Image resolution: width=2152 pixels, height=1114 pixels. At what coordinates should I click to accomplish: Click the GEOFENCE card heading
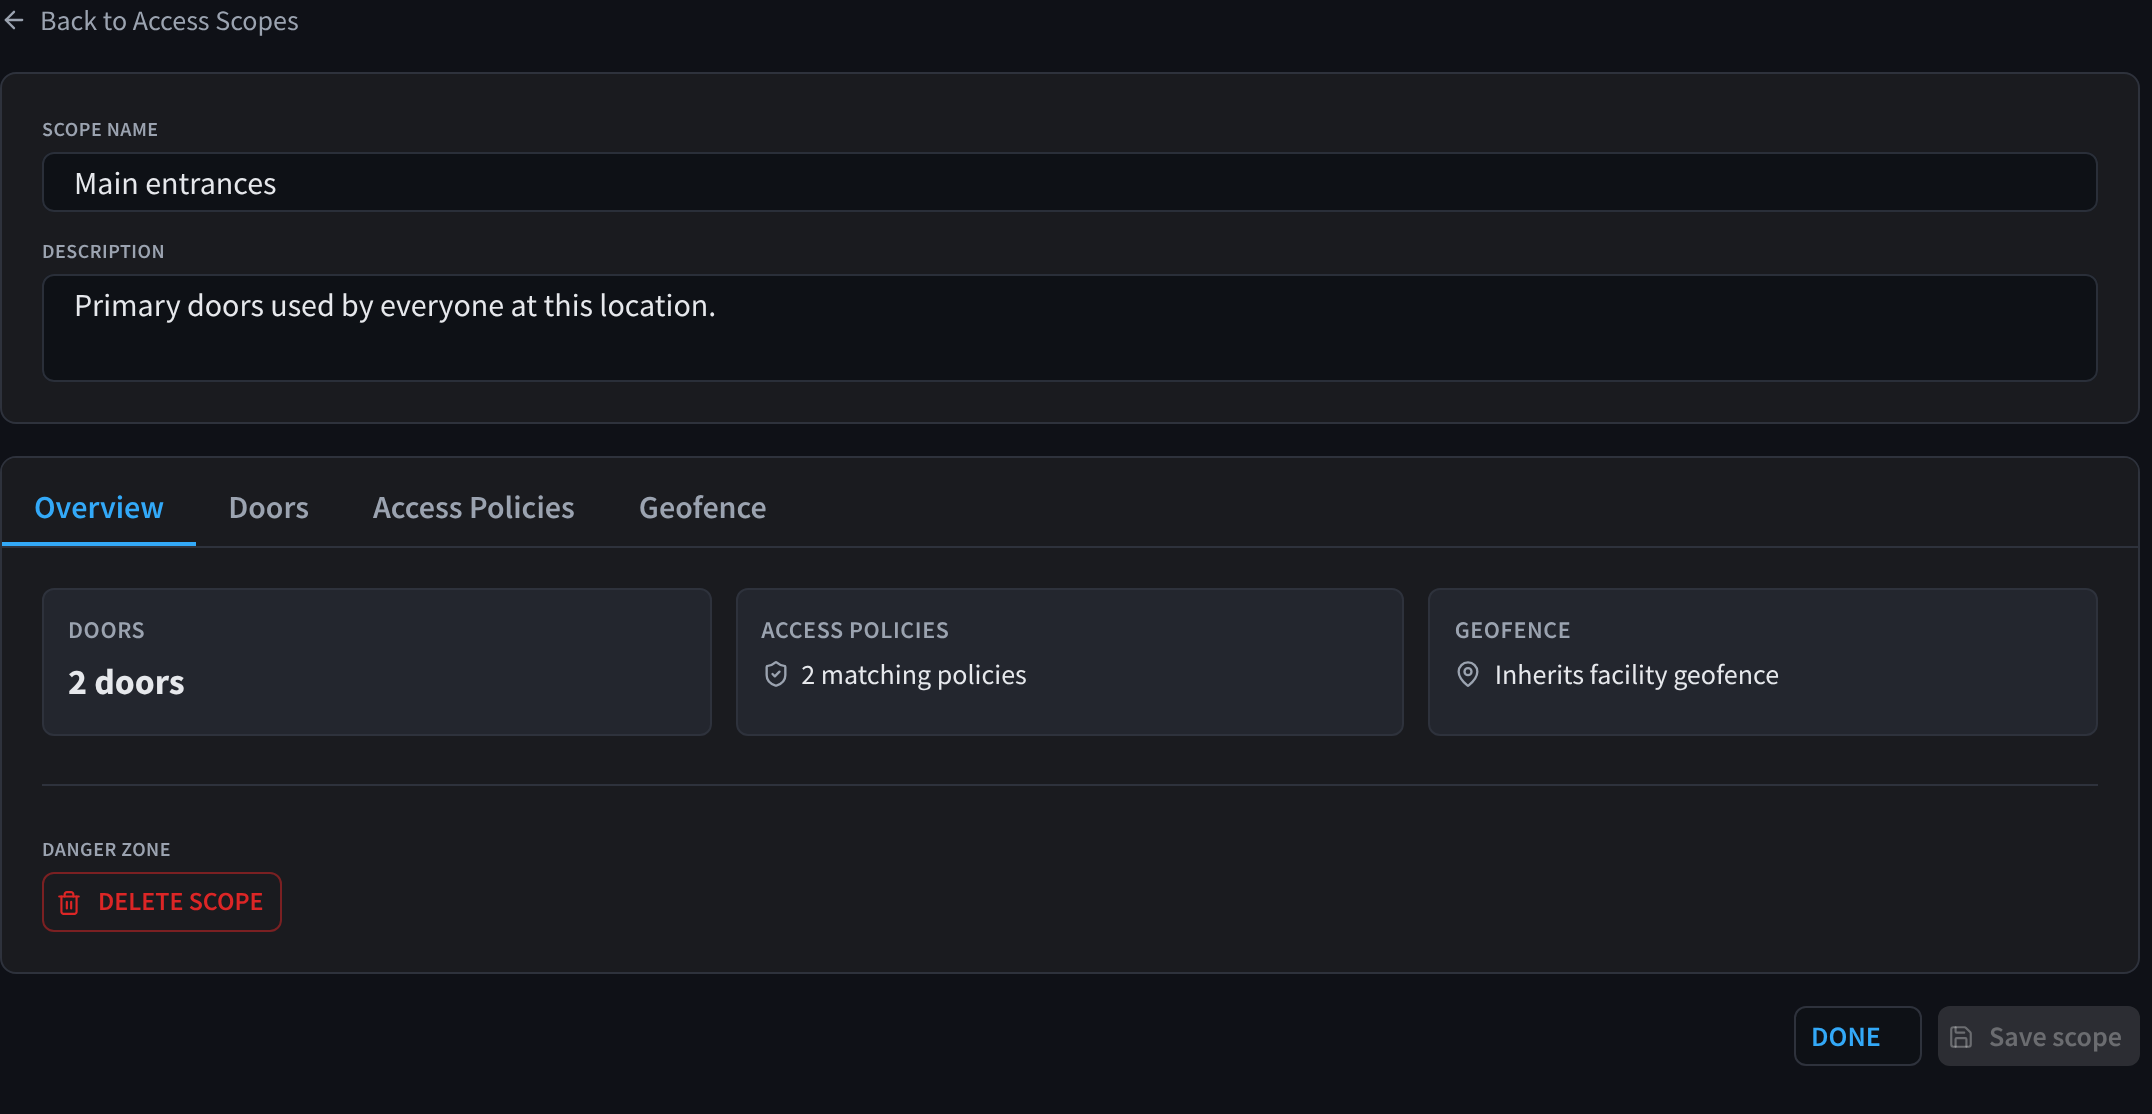[1513, 630]
